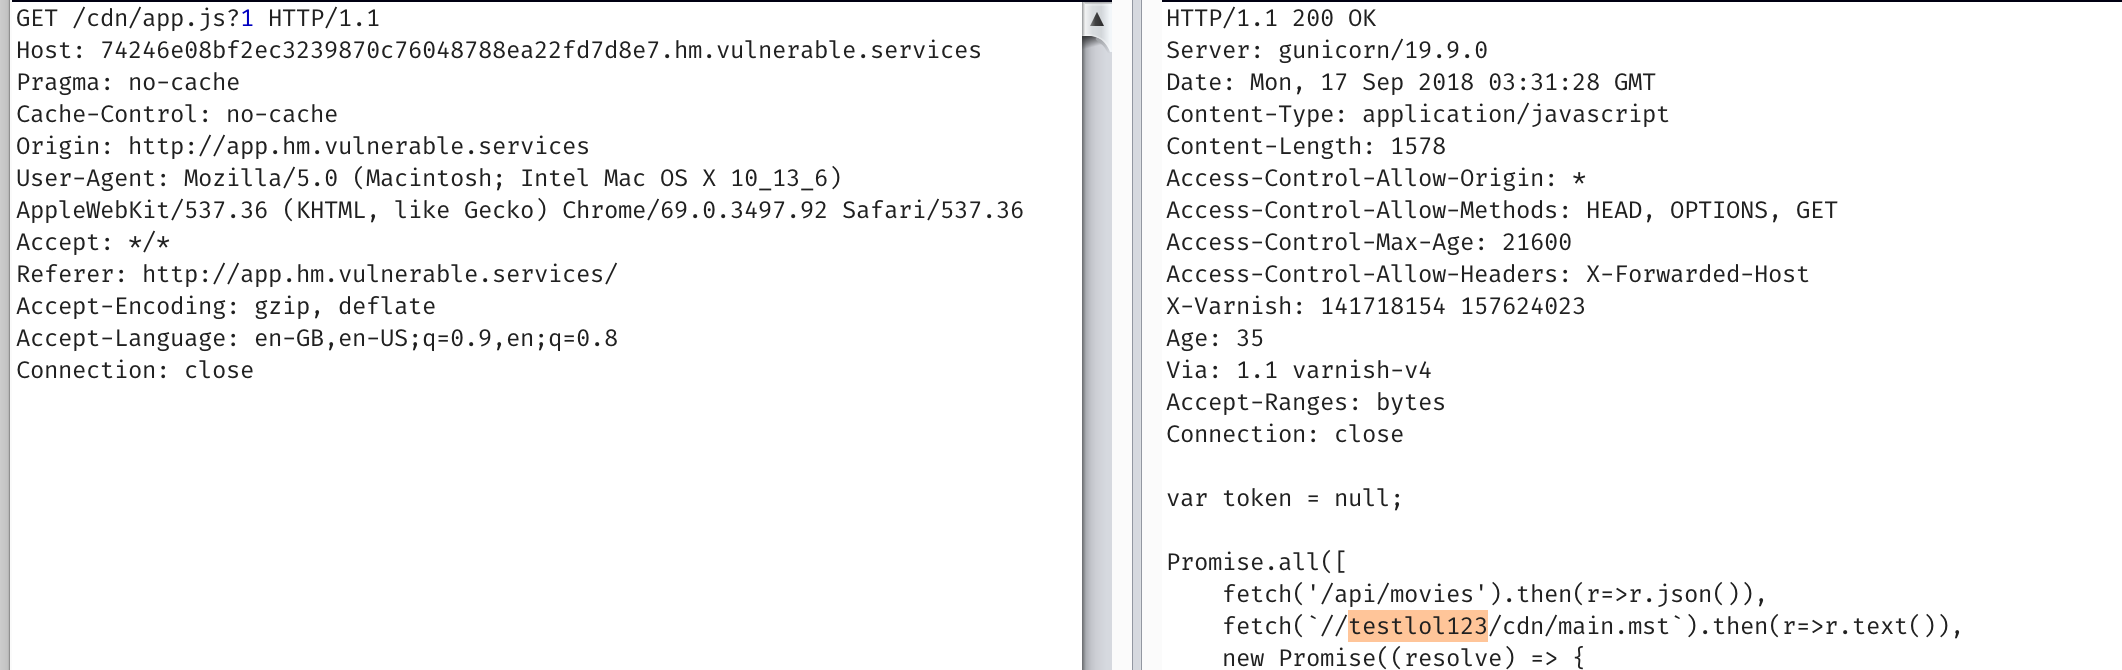Click the HTTP/1.1 200 OK status line
Screen dimensions: 2122x670
pos(1270,19)
